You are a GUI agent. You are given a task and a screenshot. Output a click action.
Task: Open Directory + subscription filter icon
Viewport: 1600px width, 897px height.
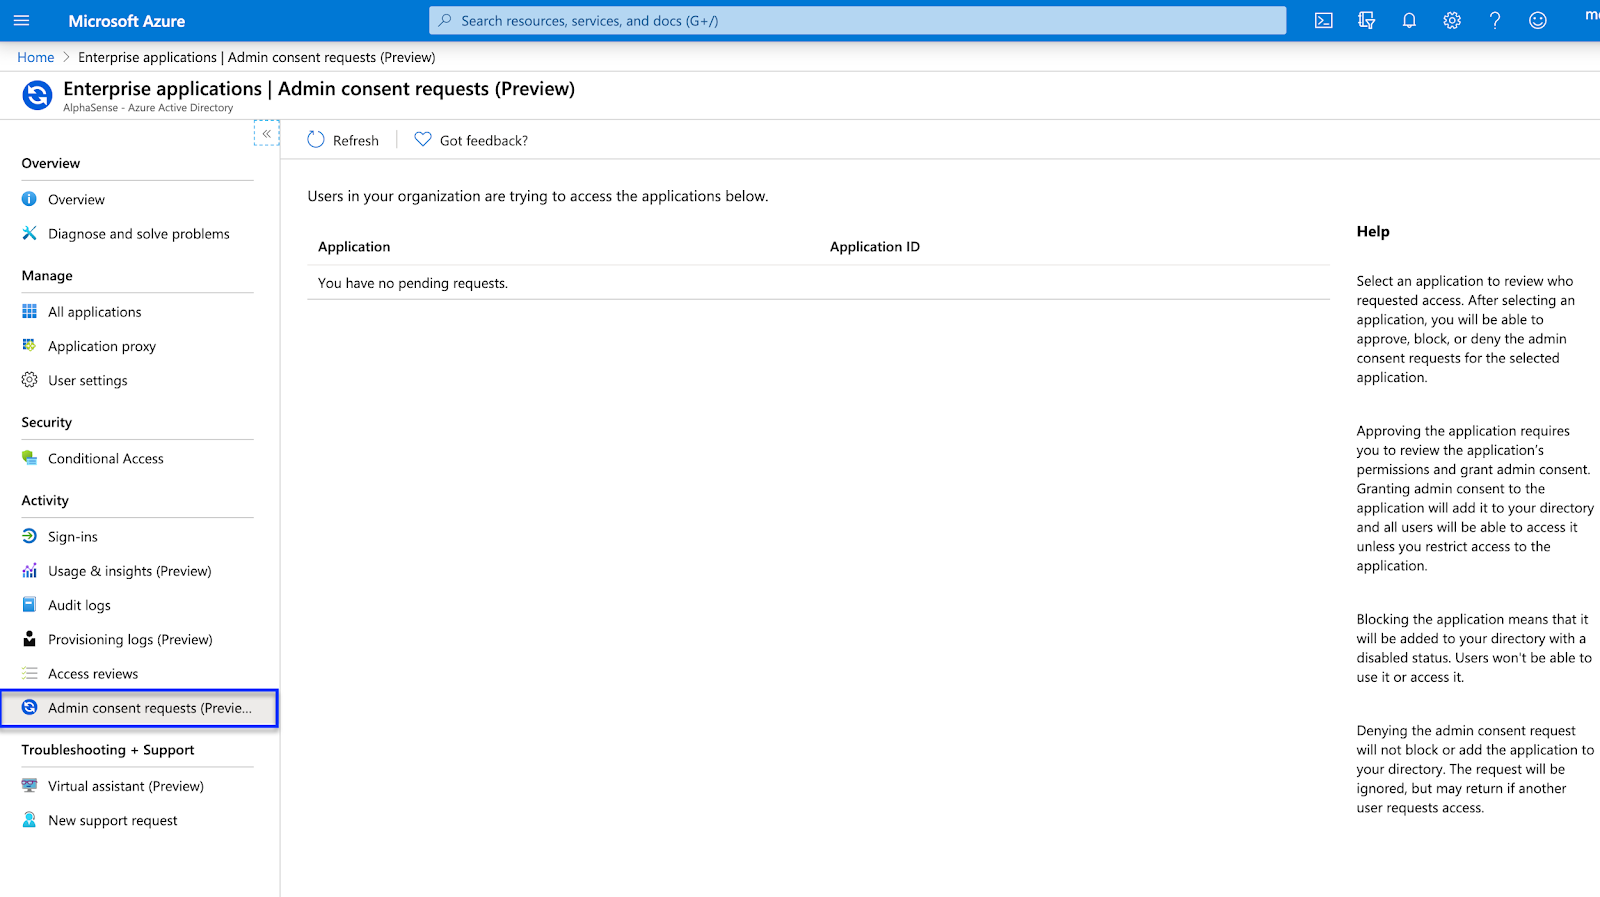click(x=1367, y=20)
